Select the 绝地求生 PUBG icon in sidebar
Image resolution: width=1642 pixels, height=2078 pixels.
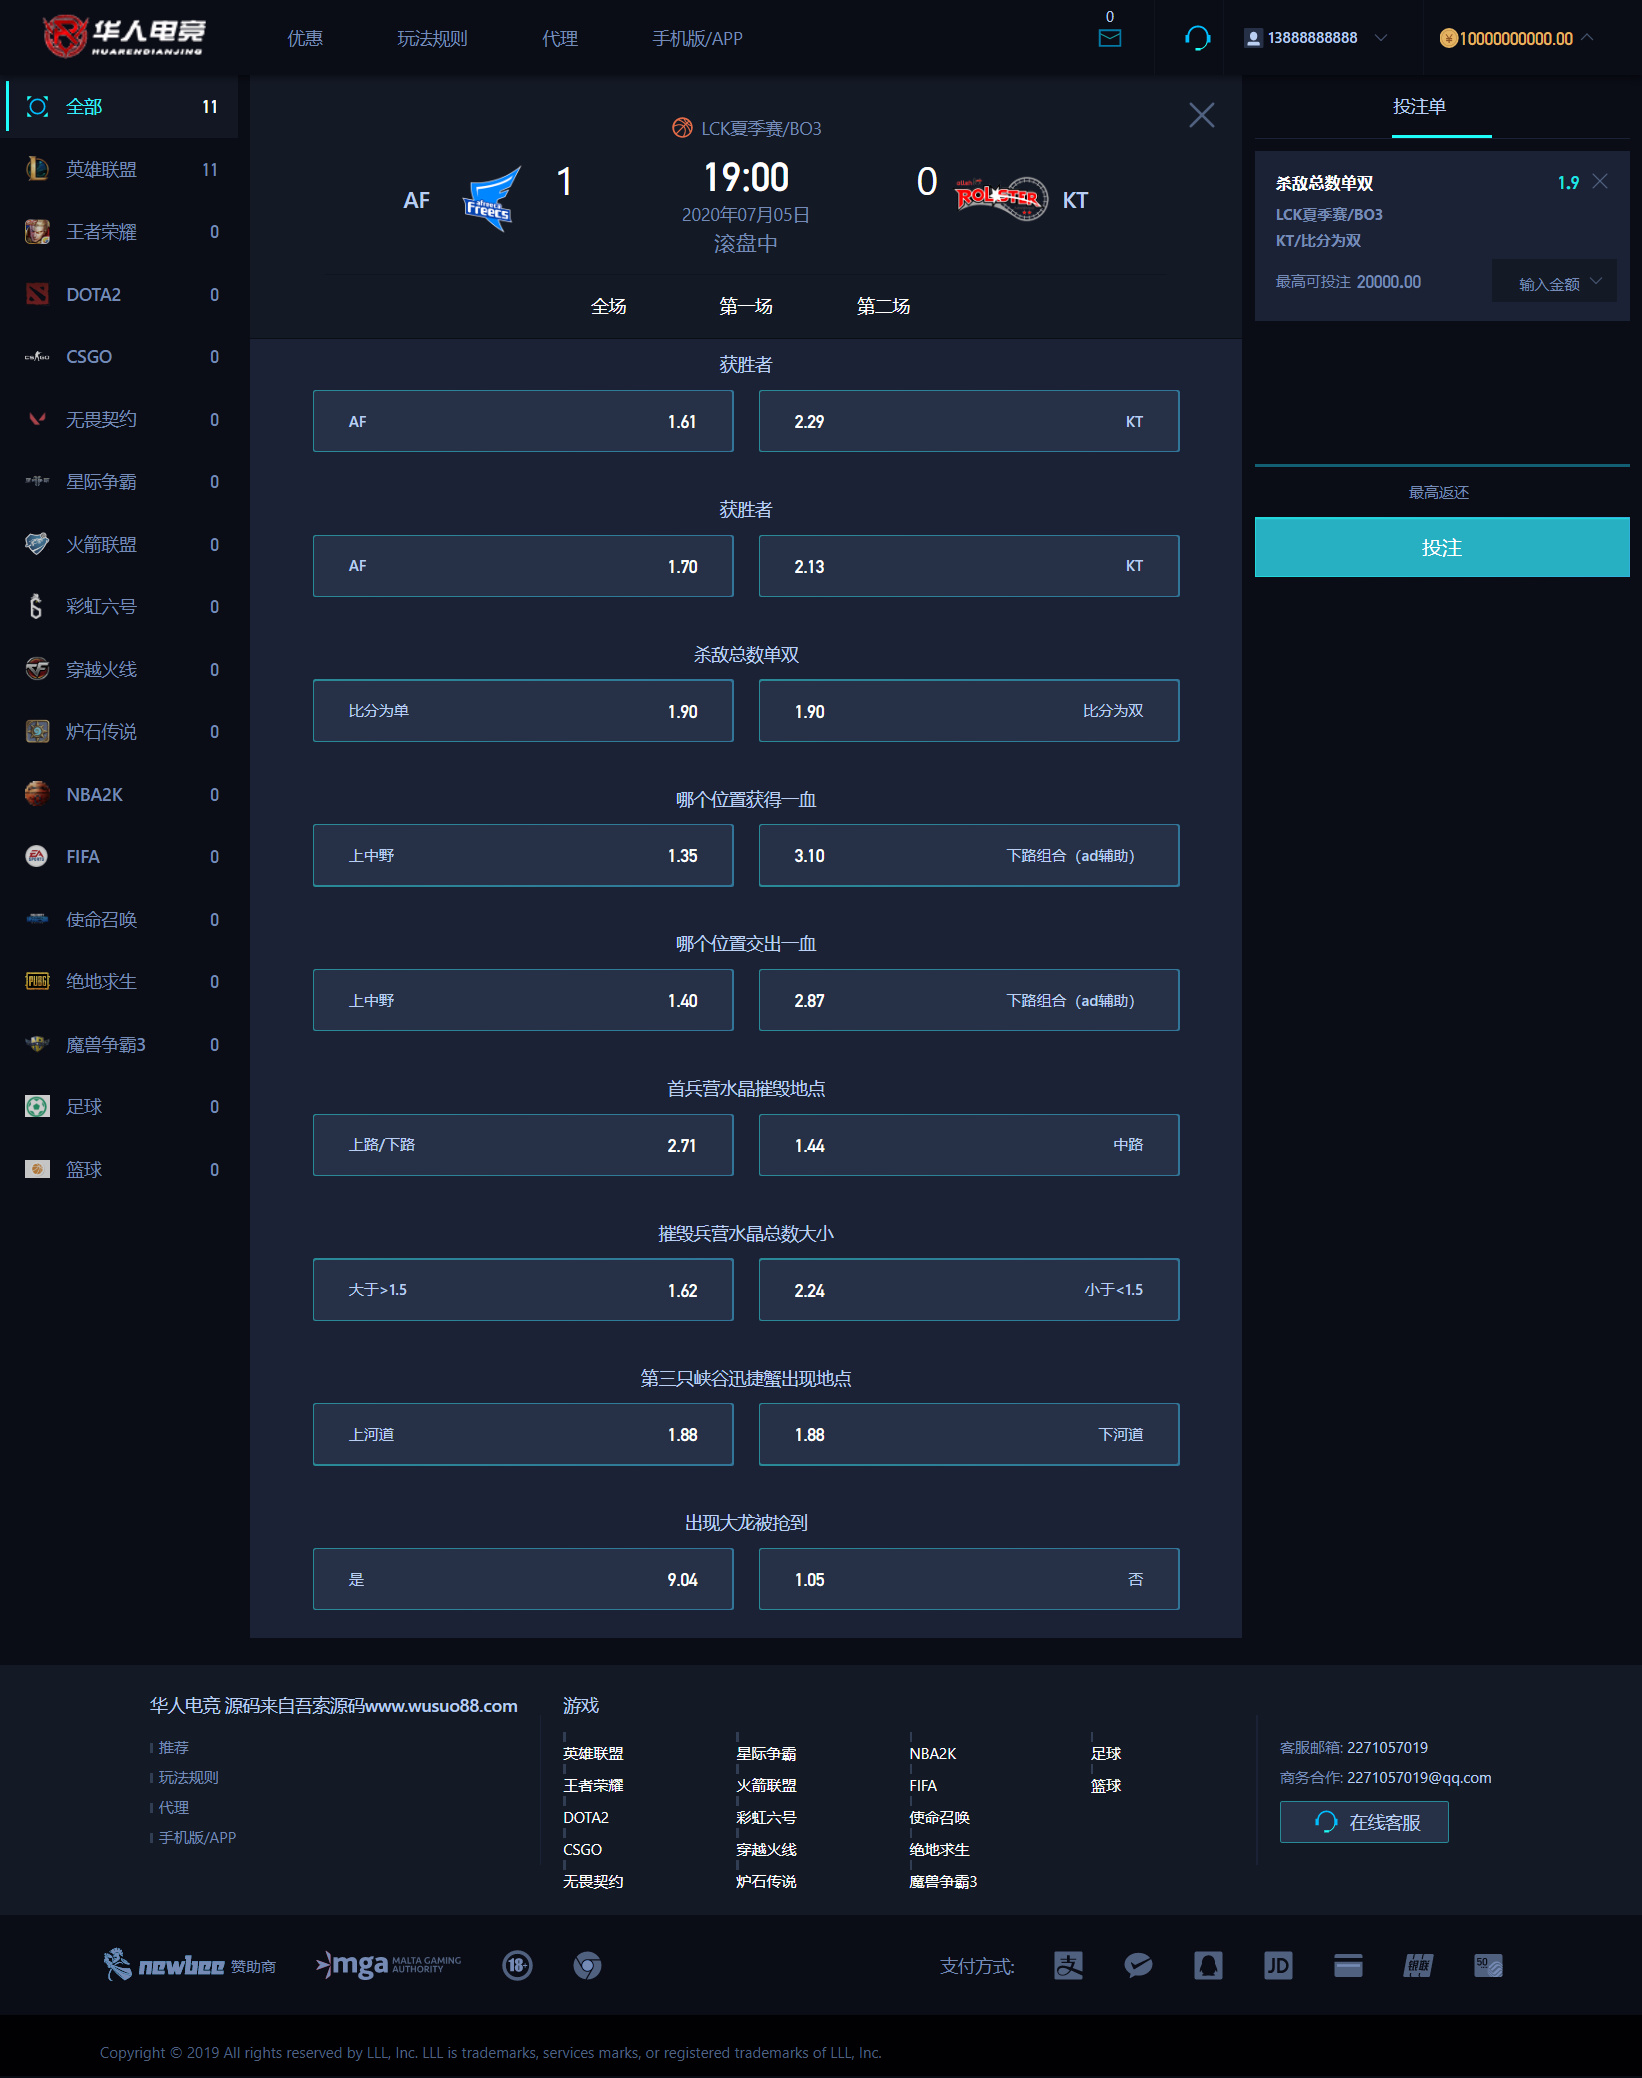tap(37, 981)
